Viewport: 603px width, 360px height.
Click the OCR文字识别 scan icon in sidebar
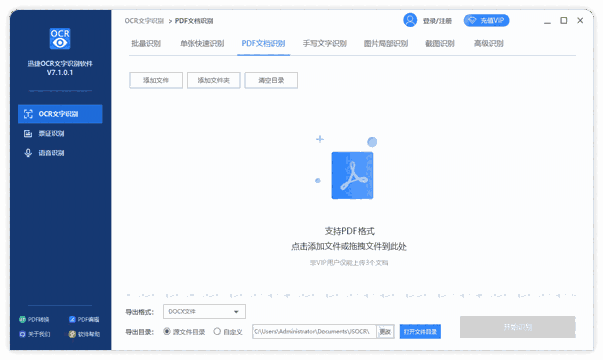28,114
